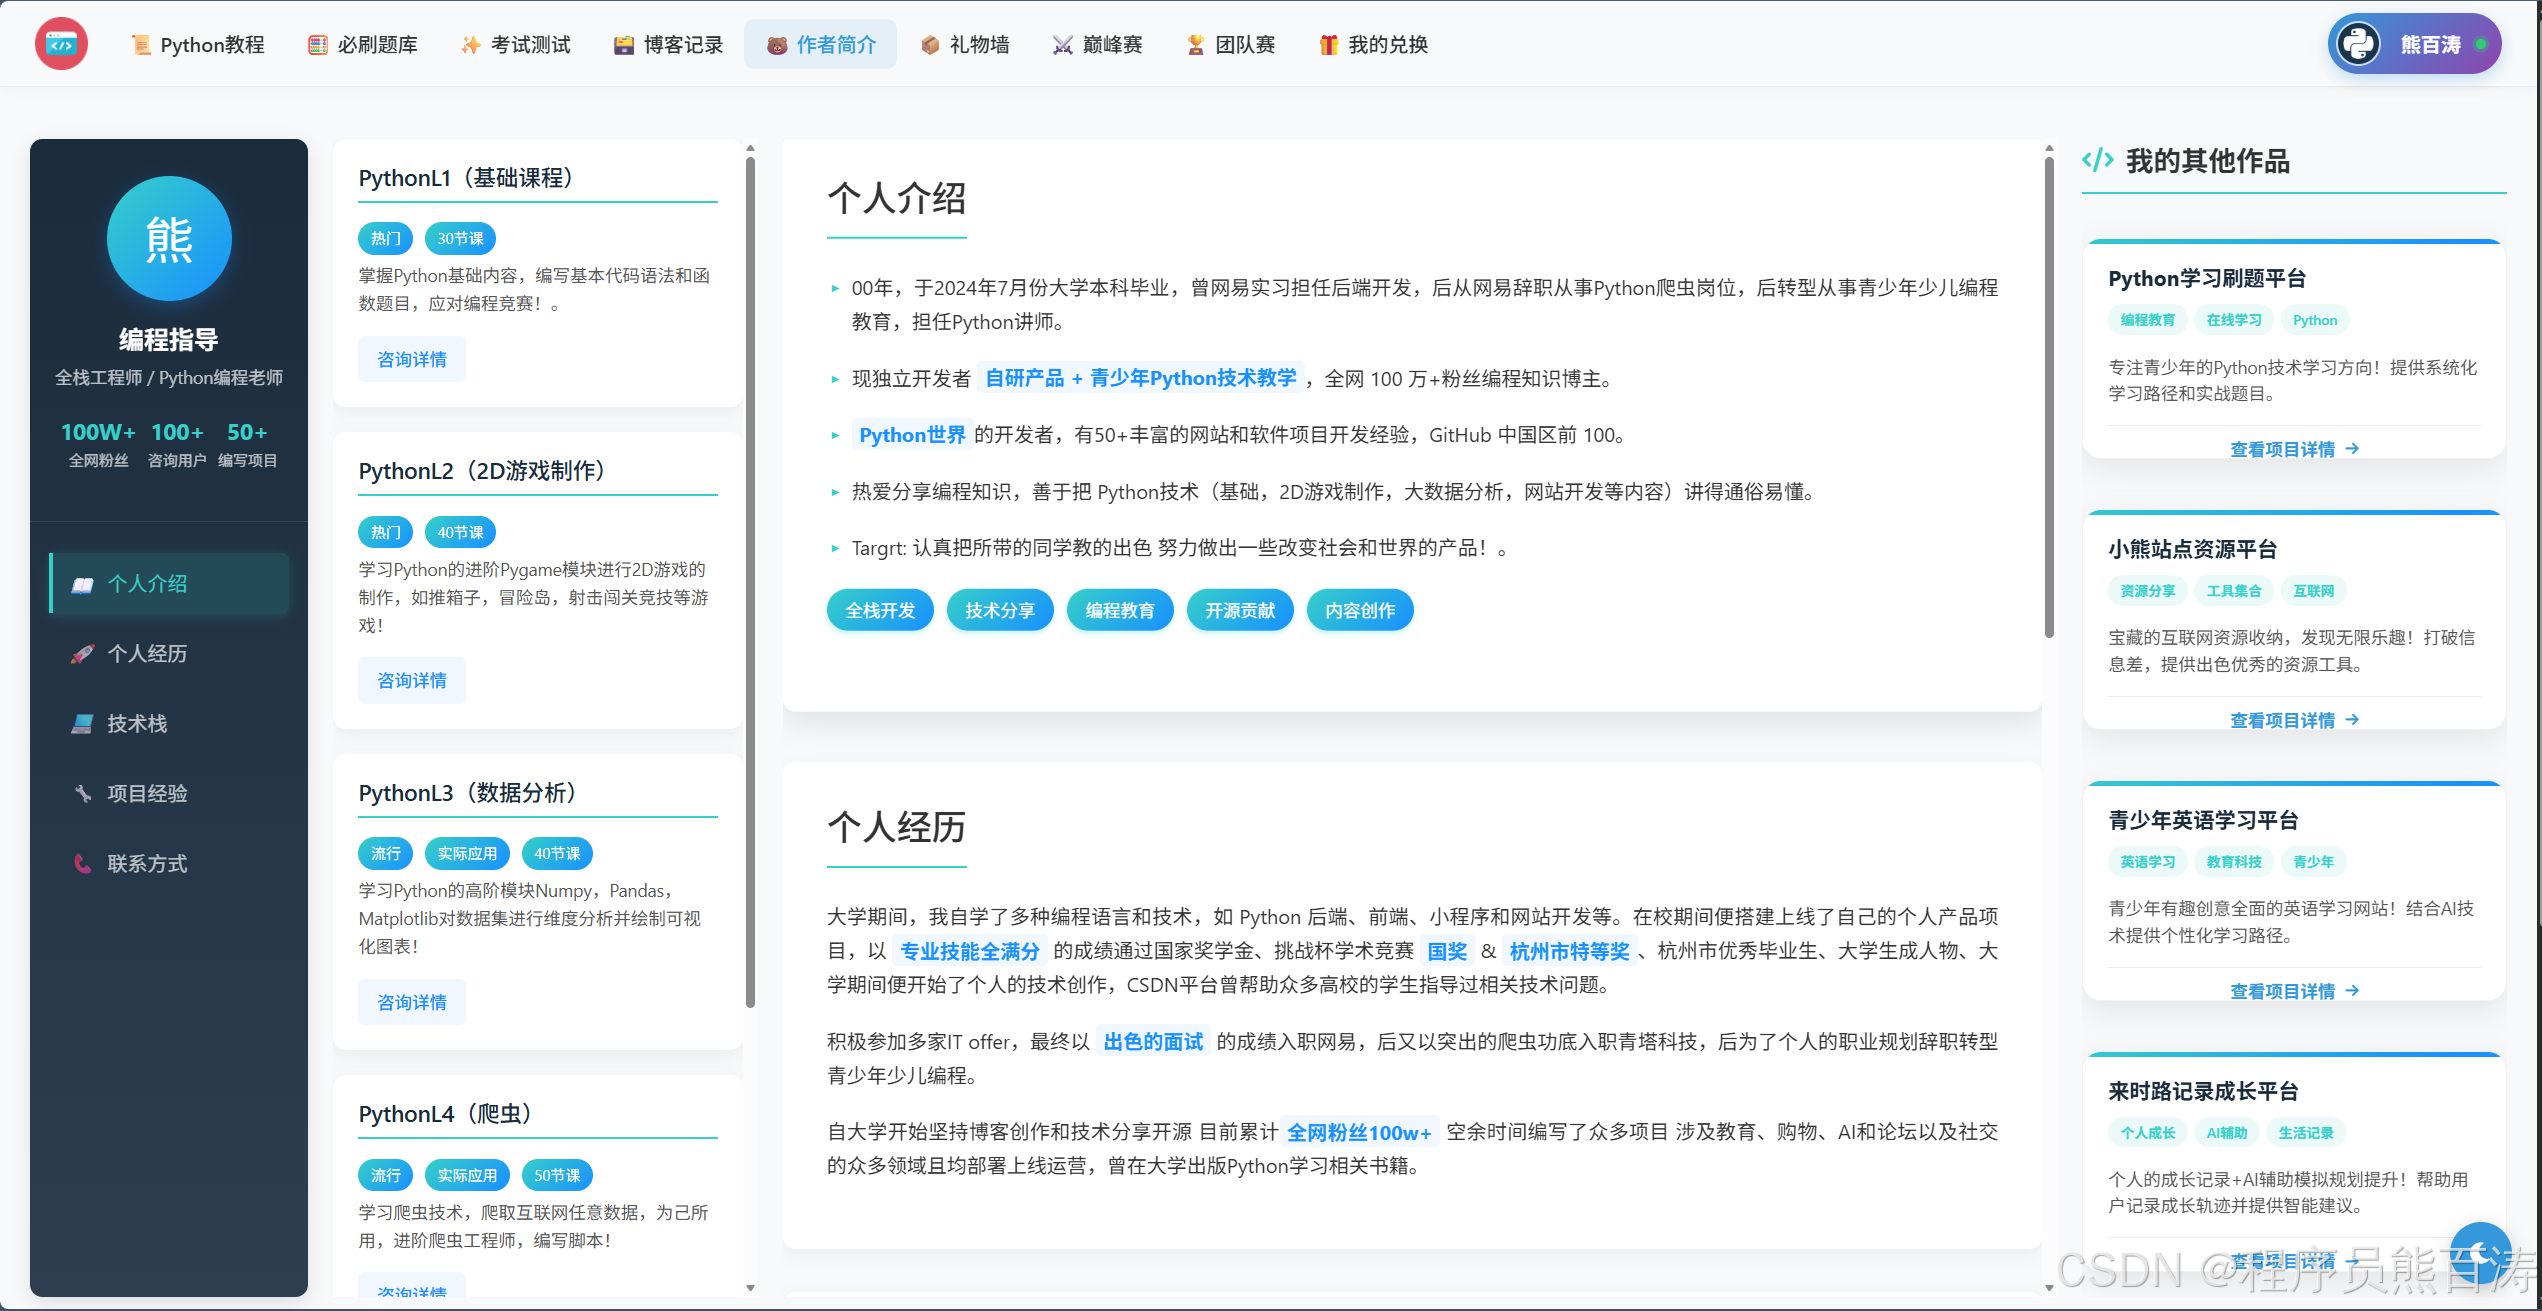Click the 来时路记录成长平台 card title
Image resolution: width=2542 pixels, height=1311 pixels.
pos(2203,1091)
